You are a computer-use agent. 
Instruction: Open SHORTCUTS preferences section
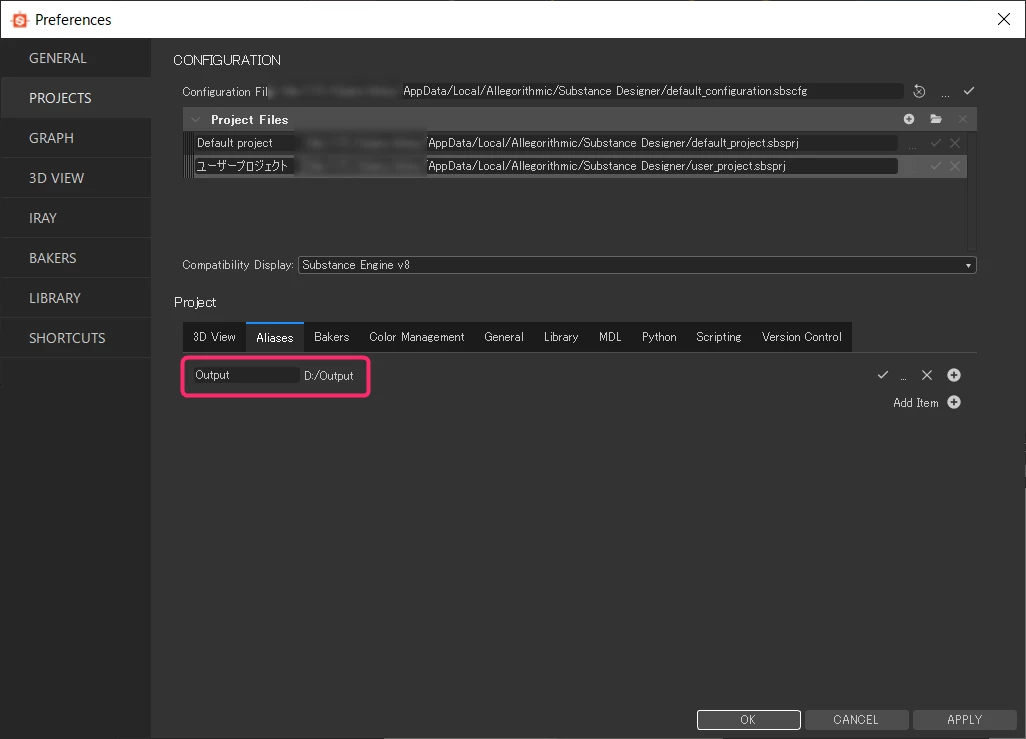tap(76, 338)
